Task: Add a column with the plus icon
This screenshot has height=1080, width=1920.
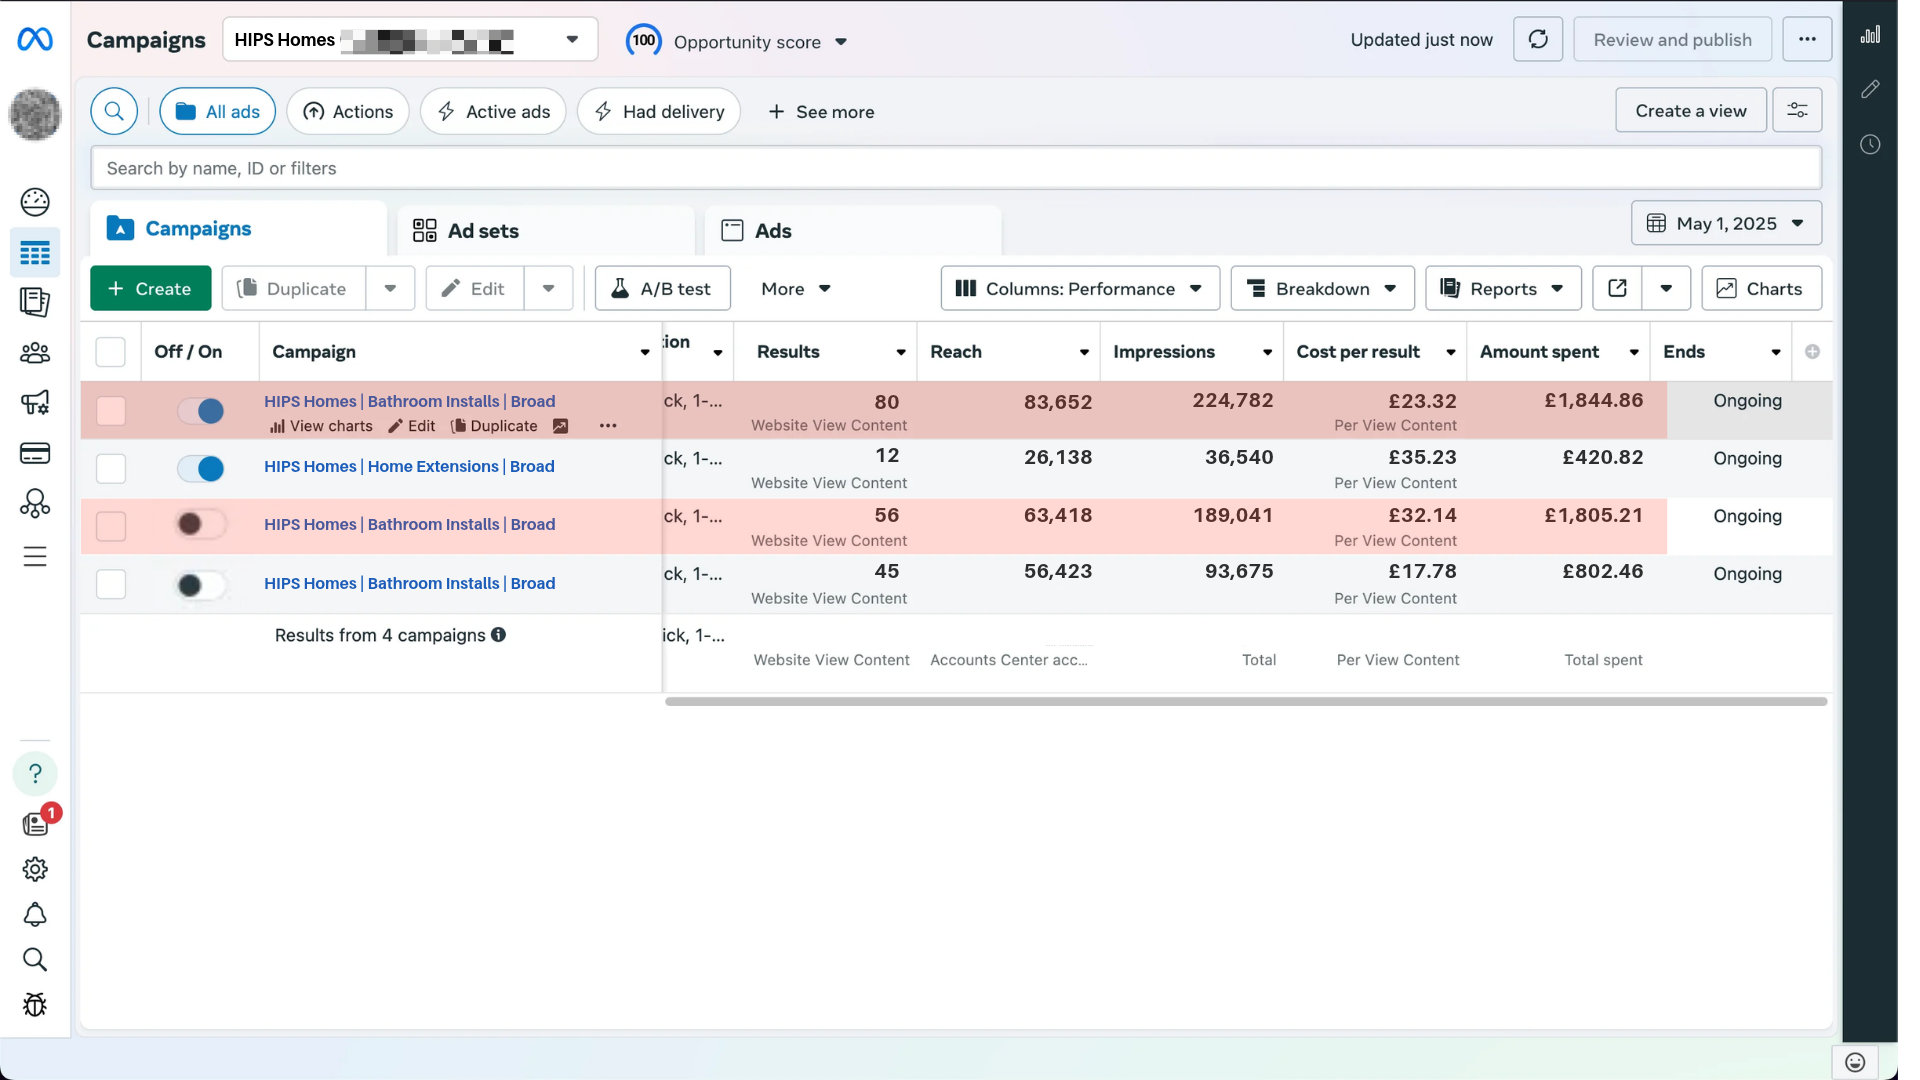Action: click(1812, 352)
